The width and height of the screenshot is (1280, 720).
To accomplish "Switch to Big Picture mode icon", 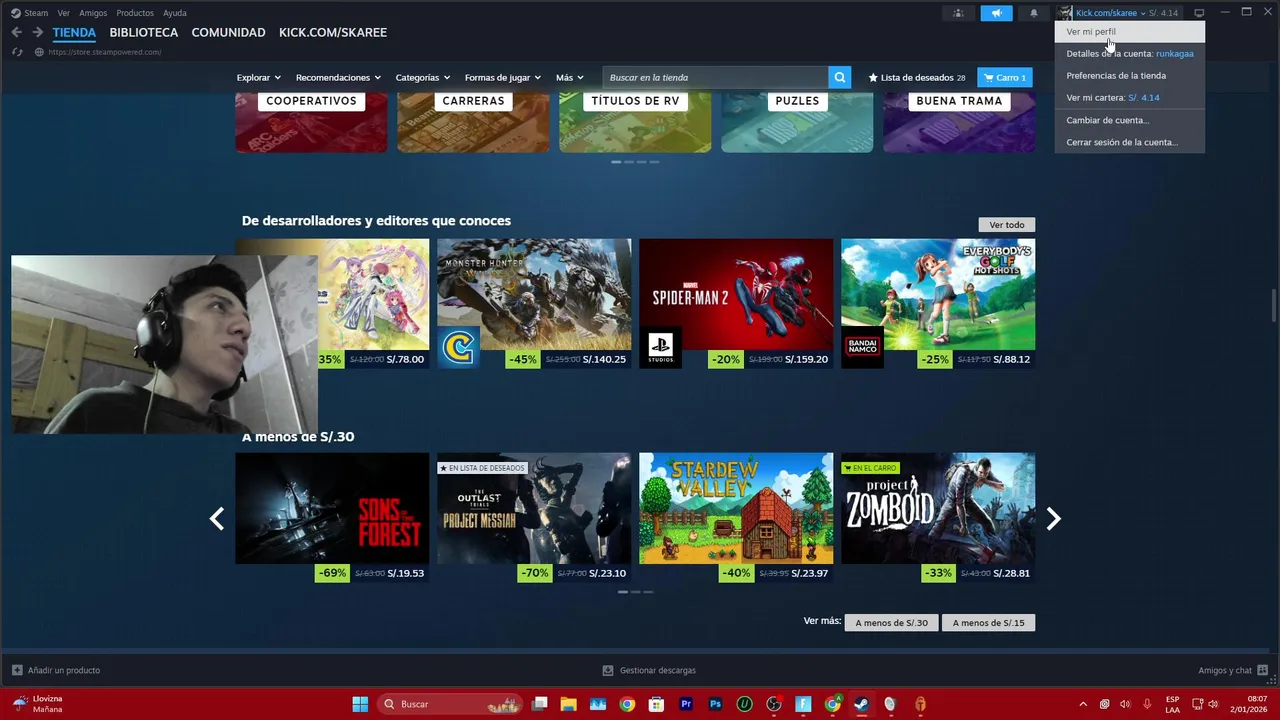I will click(1199, 13).
